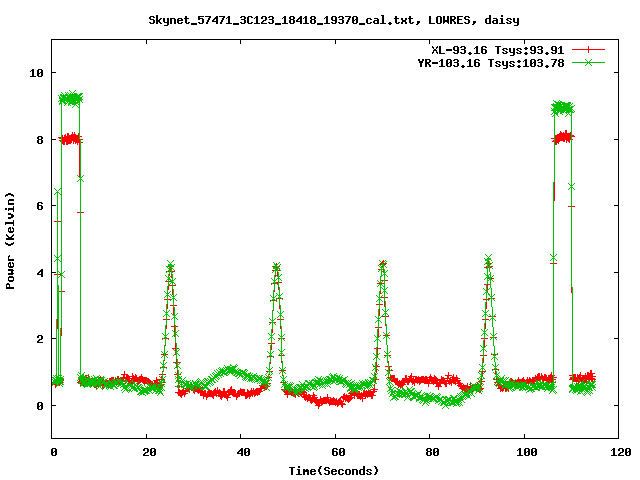The width and height of the screenshot is (640, 480).
Task: Click the Power (Kelvin) y-axis label
Action: (10, 241)
